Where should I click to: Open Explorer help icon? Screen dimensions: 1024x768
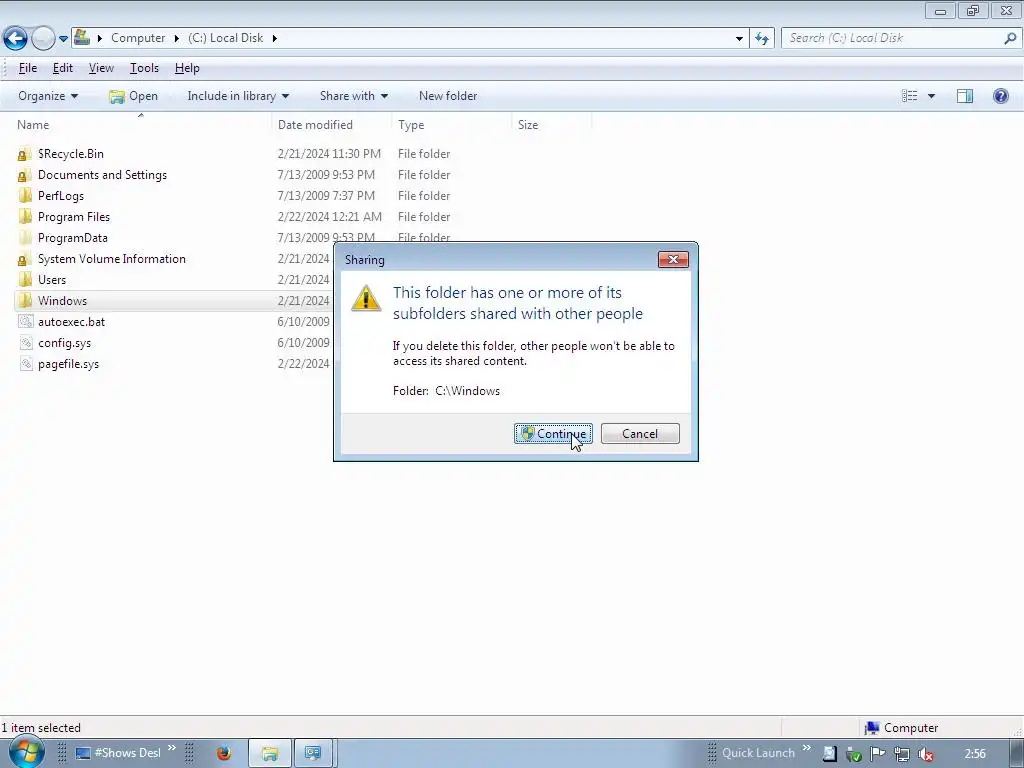(x=1000, y=96)
